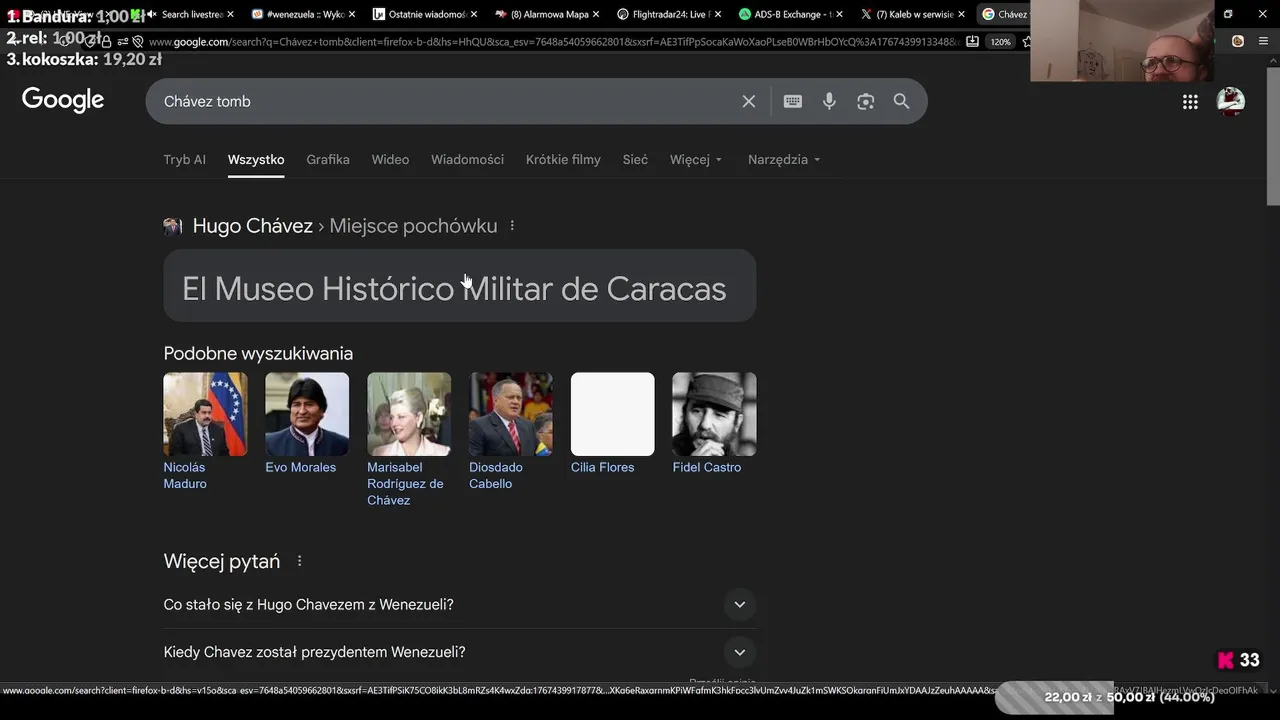Open options beside Miejsce pochówku
Screen dimensions: 1280x720
pos(512,226)
